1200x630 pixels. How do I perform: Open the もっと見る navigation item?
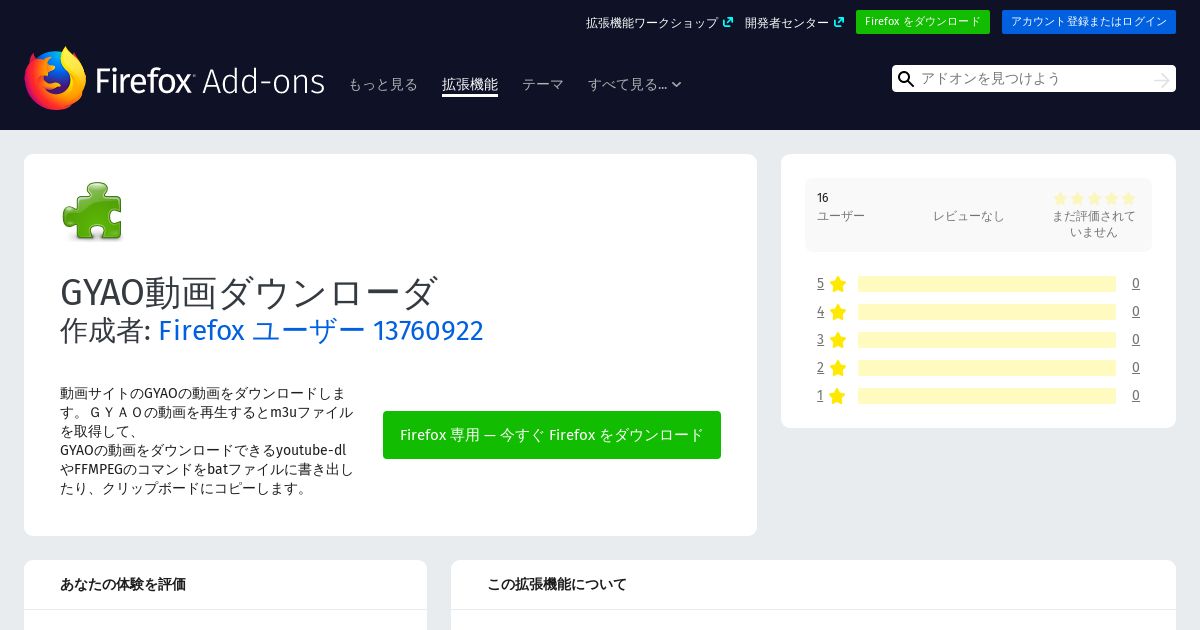tap(383, 85)
